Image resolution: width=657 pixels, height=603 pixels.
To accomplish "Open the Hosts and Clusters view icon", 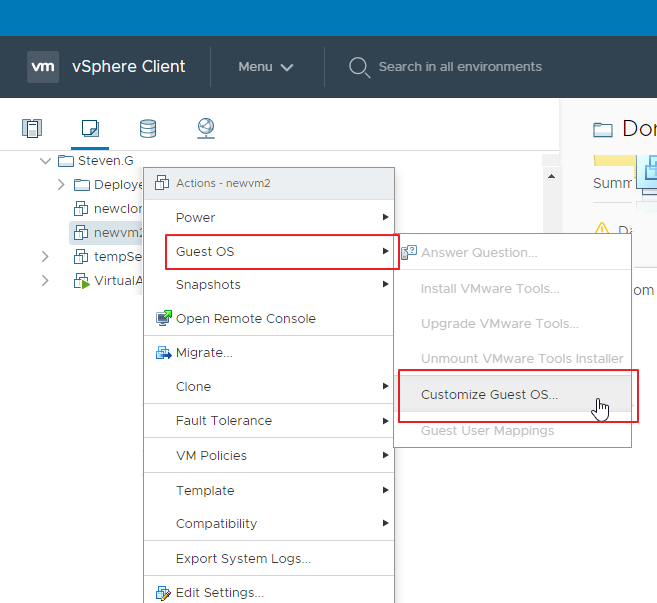I will (x=32, y=128).
